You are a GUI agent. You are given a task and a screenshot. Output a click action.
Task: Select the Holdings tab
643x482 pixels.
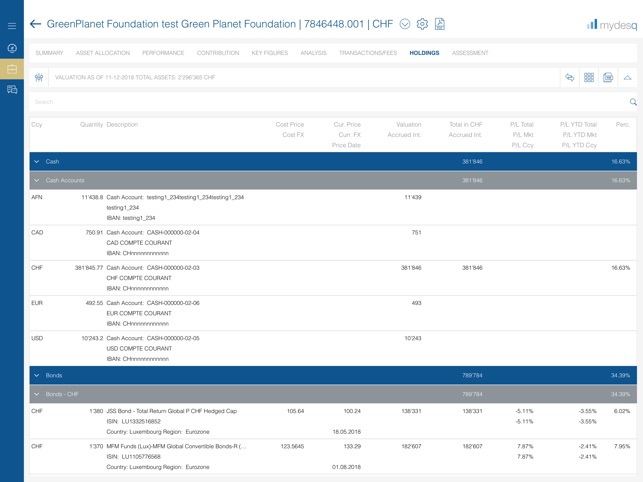tap(424, 53)
